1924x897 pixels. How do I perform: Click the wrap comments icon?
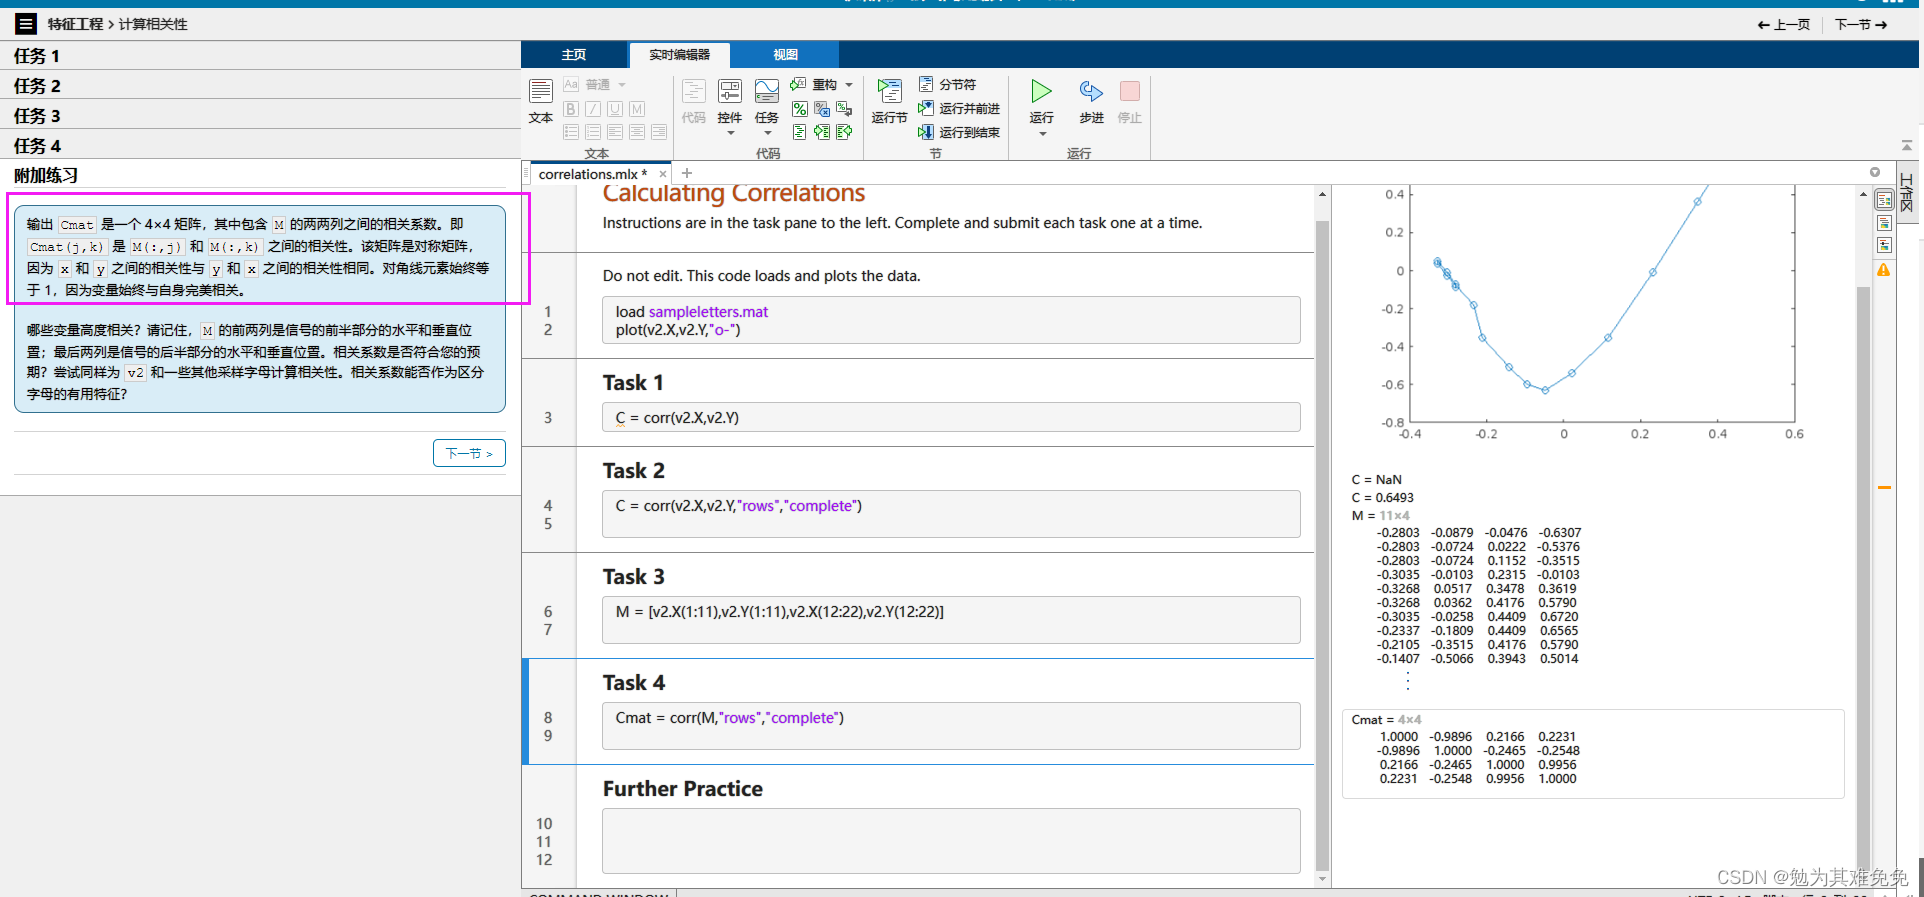coord(844,109)
